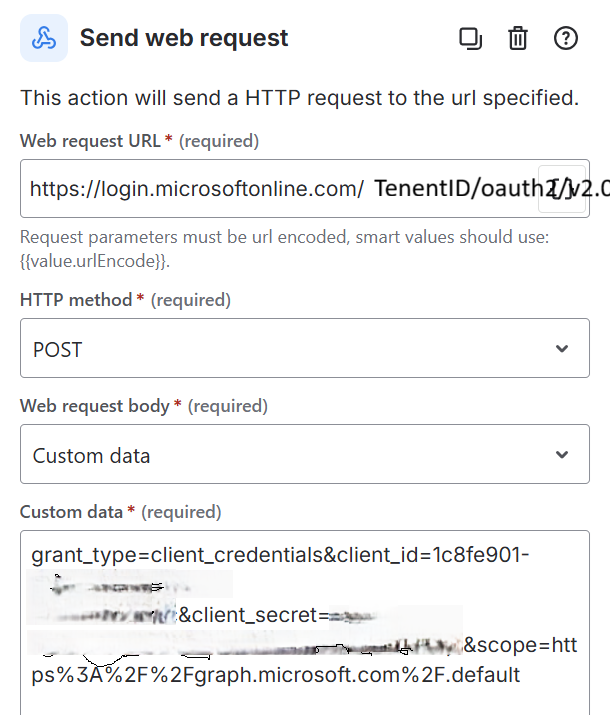Viewport: 610px width, 715px height.
Task: Click the "HTTP method" field label
Action: pyautogui.click(x=76, y=300)
